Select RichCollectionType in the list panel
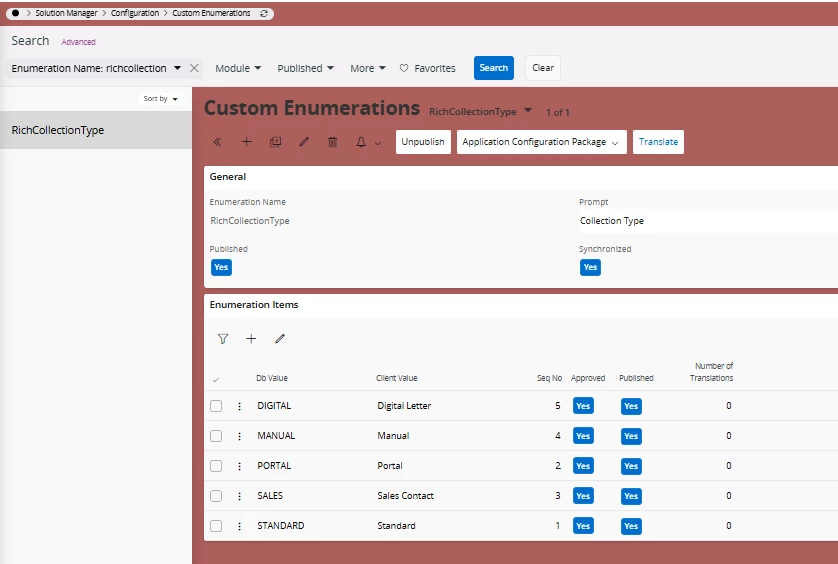 coord(96,130)
